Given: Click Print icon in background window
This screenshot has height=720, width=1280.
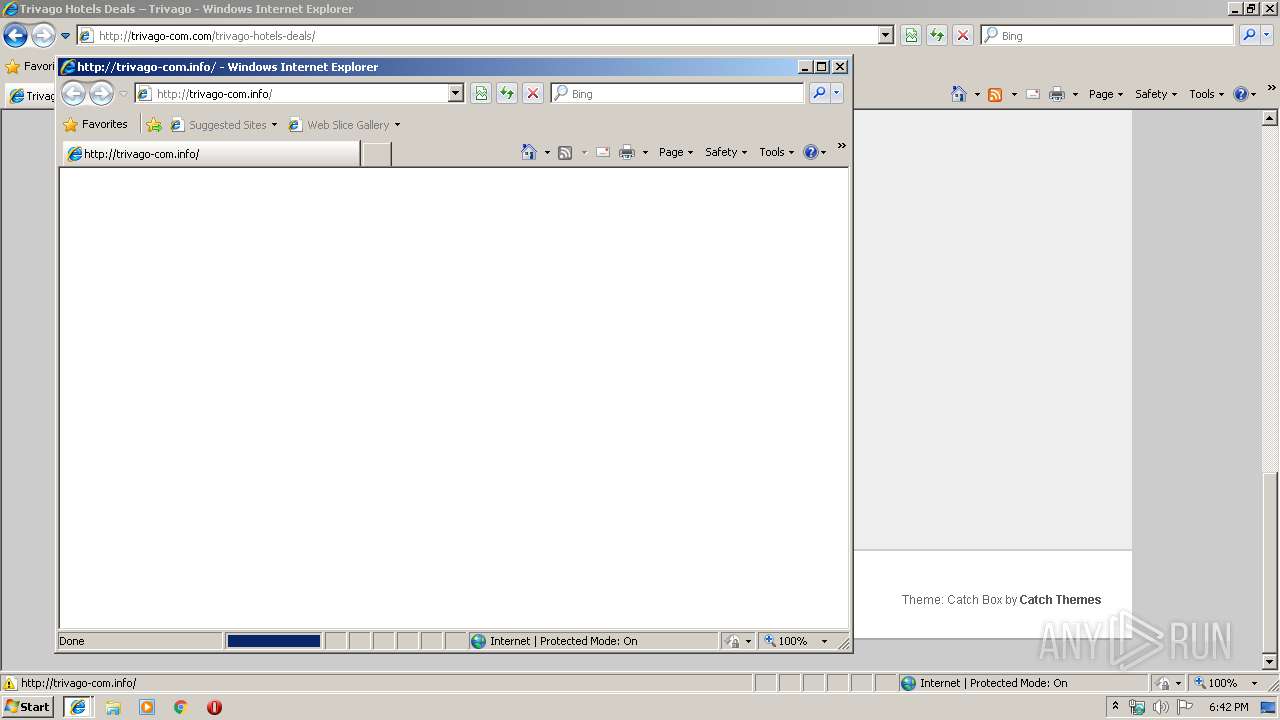Looking at the screenshot, I should point(1057,94).
